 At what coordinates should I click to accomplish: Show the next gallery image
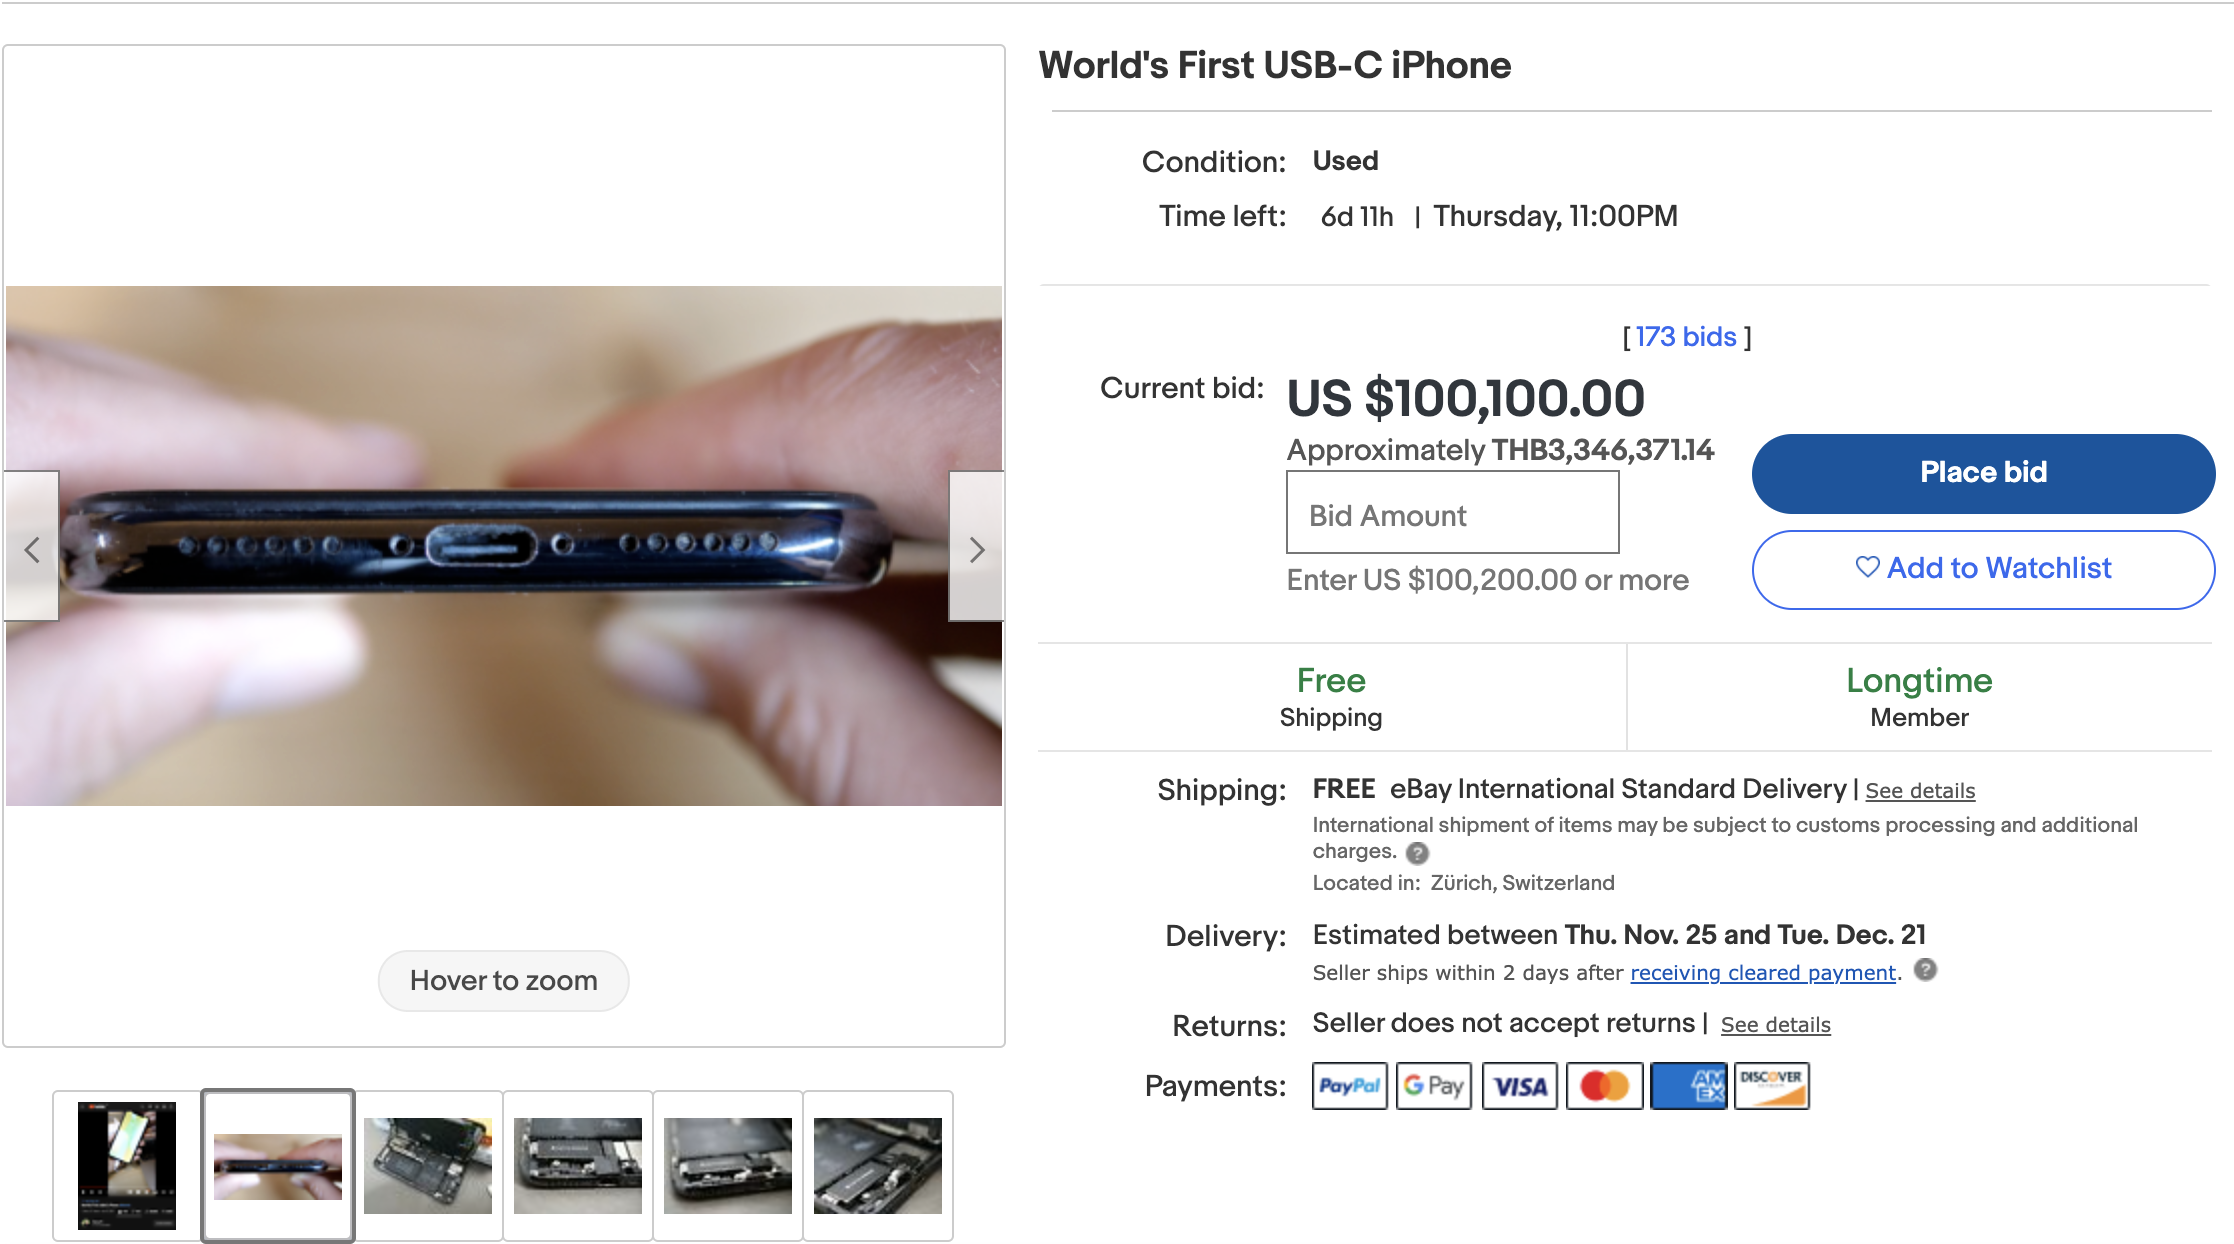[x=976, y=548]
